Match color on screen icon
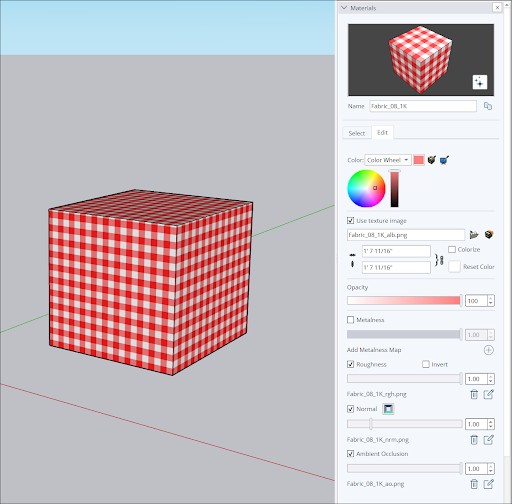Viewport: 512px width, 504px height. point(444,160)
